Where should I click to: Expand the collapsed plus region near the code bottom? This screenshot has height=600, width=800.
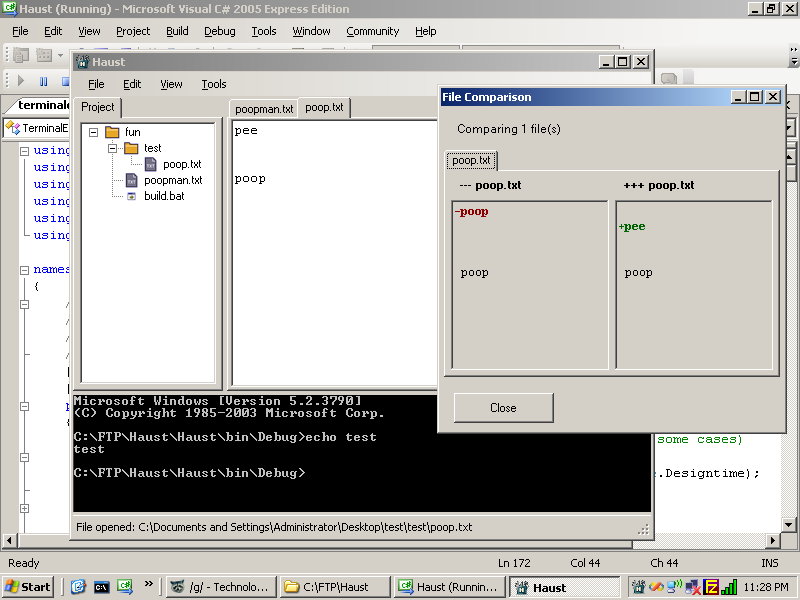[24, 508]
